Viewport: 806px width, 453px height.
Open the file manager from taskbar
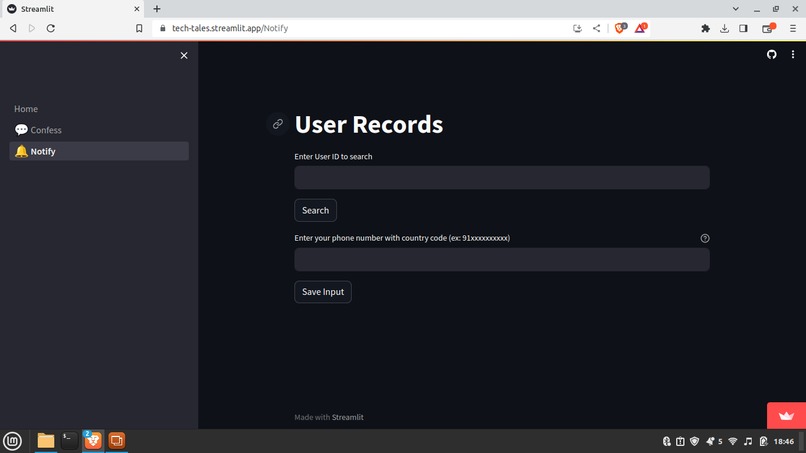(46, 441)
